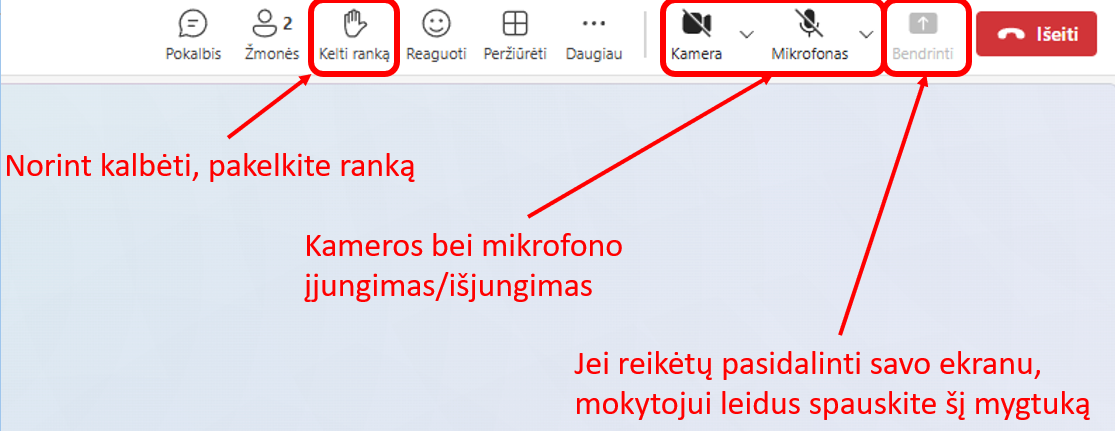The image size is (1115, 431).
Task: Raise hand with Kelti ranką
Action: tap(354, 36)
